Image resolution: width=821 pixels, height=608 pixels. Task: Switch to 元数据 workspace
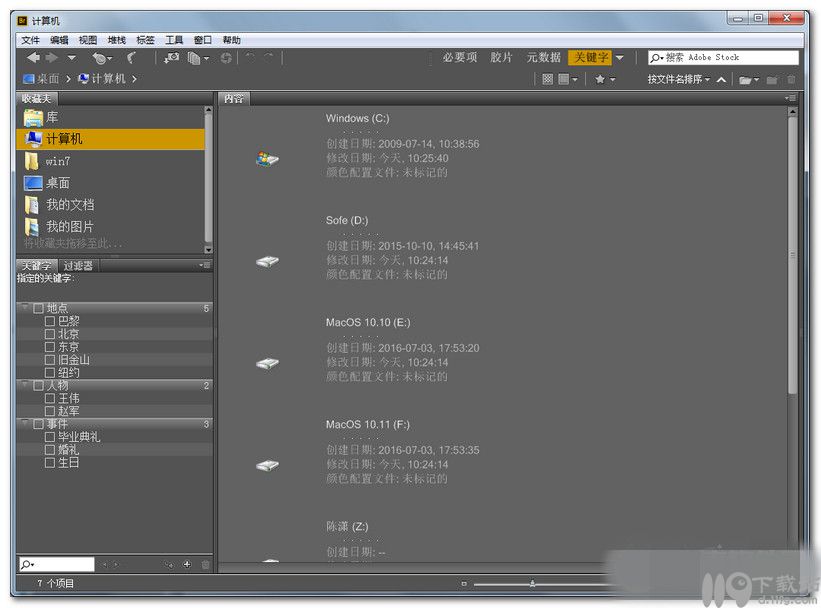click(x=543, y=58)
